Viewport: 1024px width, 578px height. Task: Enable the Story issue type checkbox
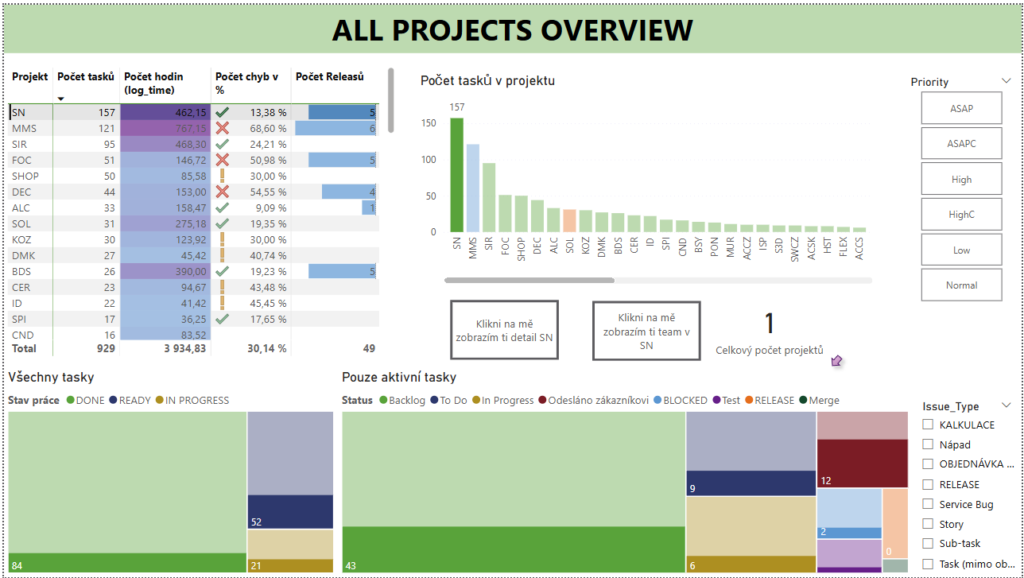tap(926, 524)
